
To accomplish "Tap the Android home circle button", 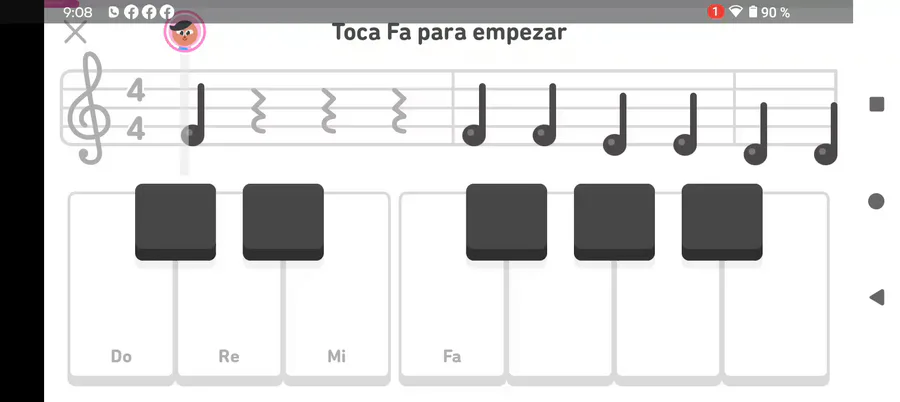I will (876, 201).
